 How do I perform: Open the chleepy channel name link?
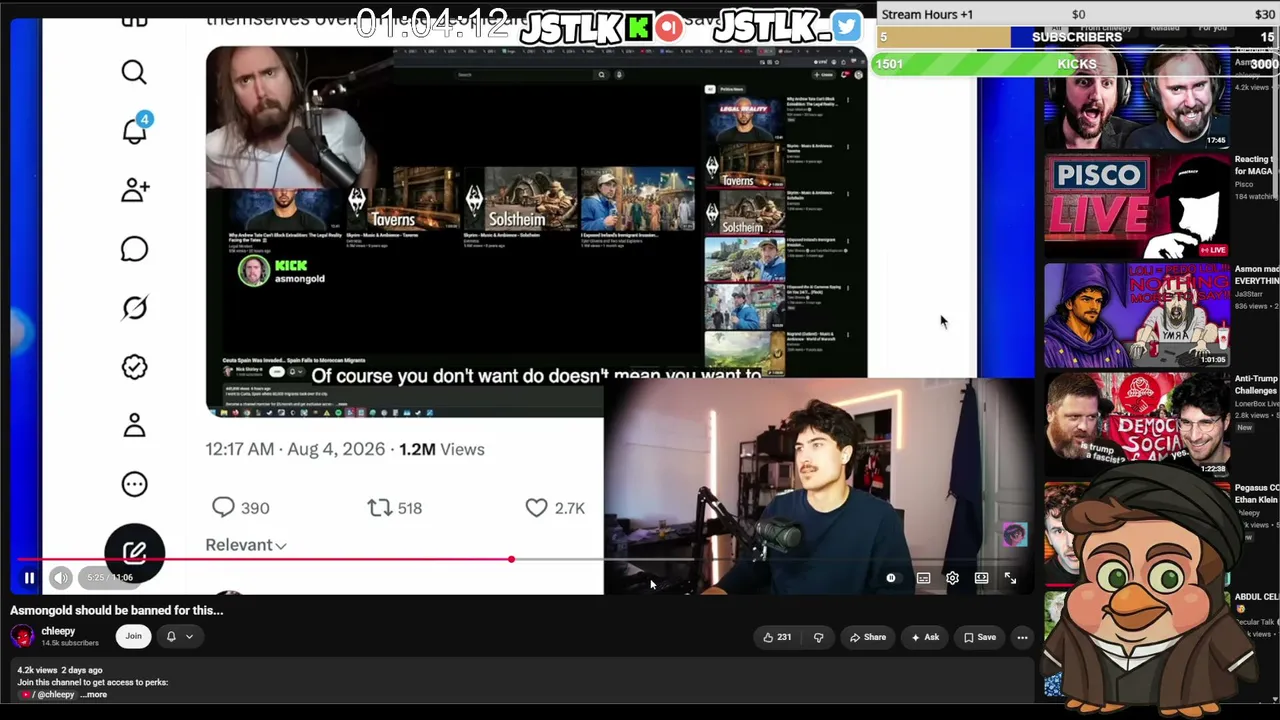point(58,631)
